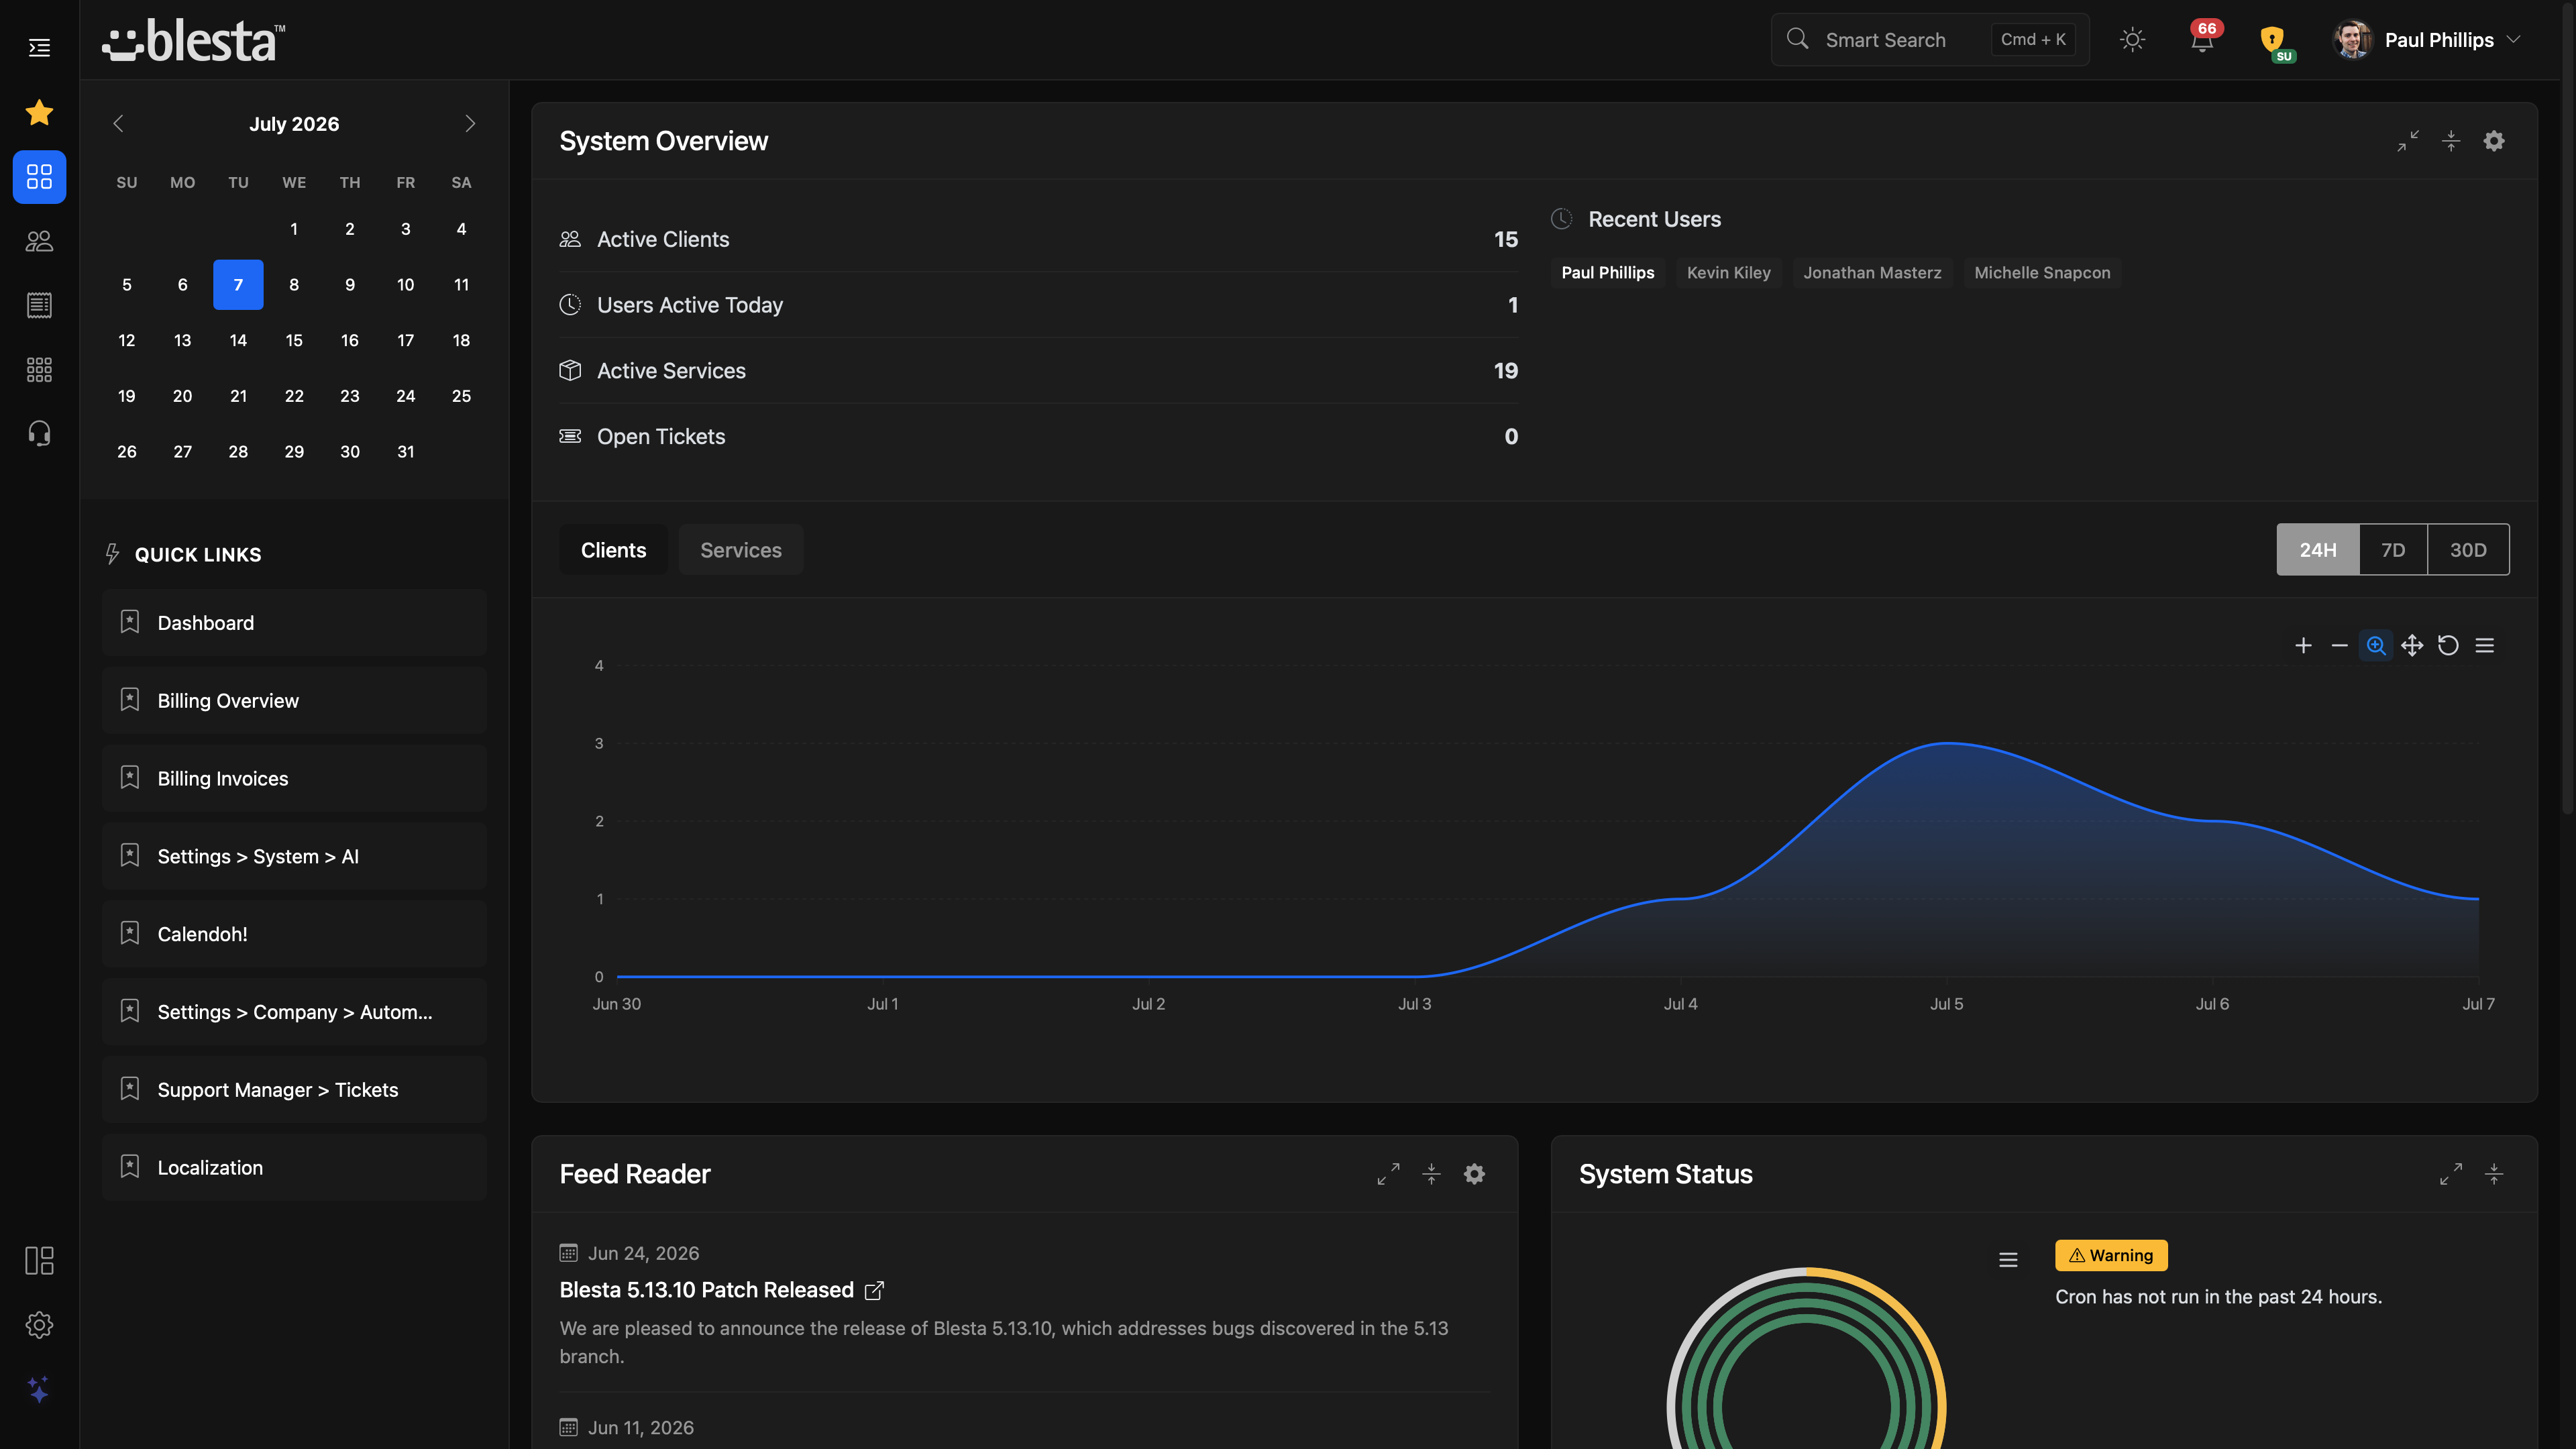2576x1449 pixels.
Task: Open Settings > System > AI quick link
Action: click(x=294, y=856)
